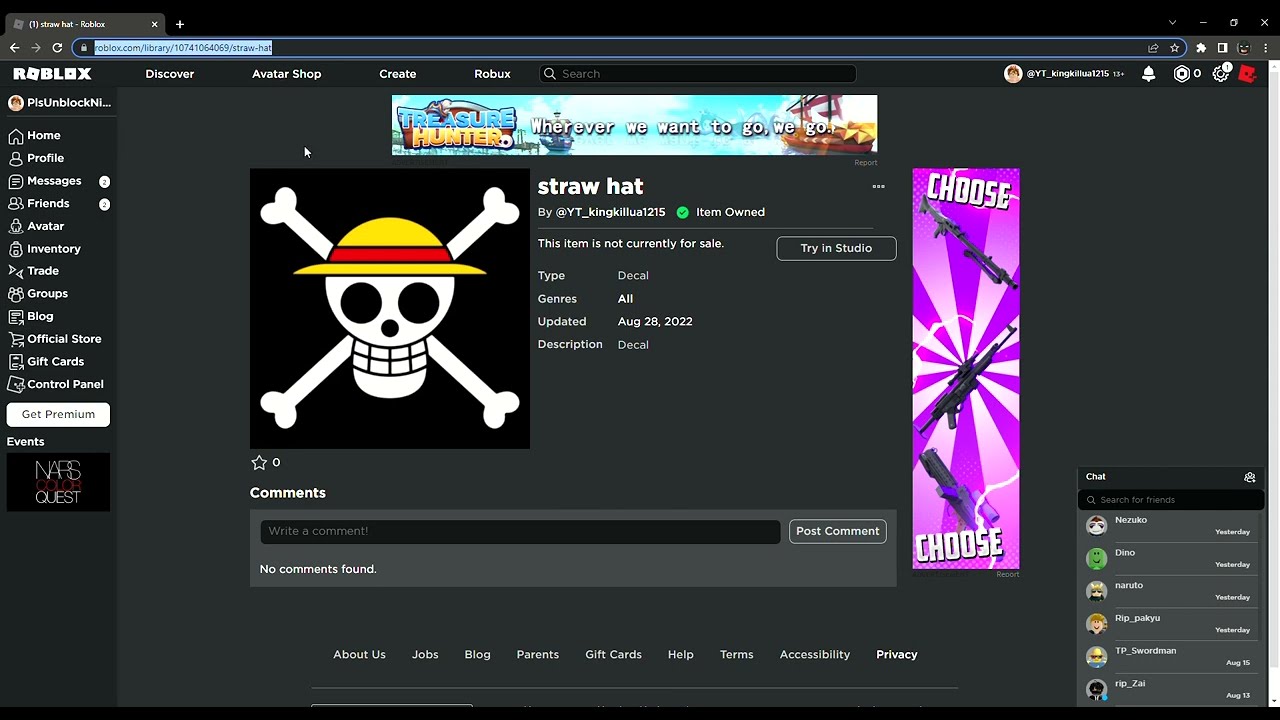1280x720 pixels.
Task: Click the Official Store cart icon
Action: (x=16, y=339)
